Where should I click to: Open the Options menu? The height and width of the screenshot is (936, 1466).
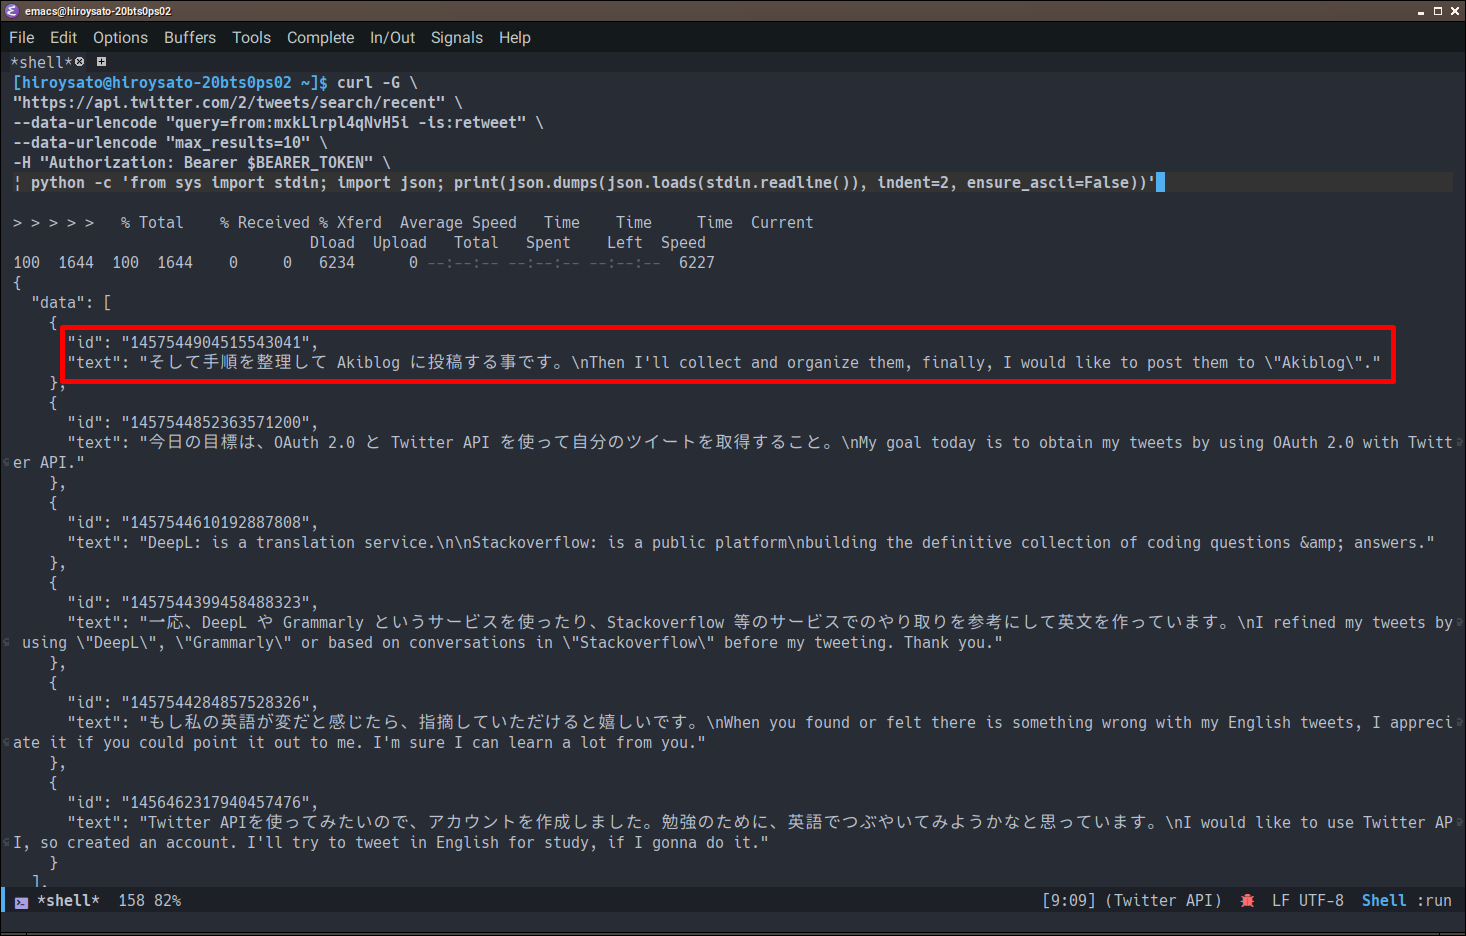(120, 37)
